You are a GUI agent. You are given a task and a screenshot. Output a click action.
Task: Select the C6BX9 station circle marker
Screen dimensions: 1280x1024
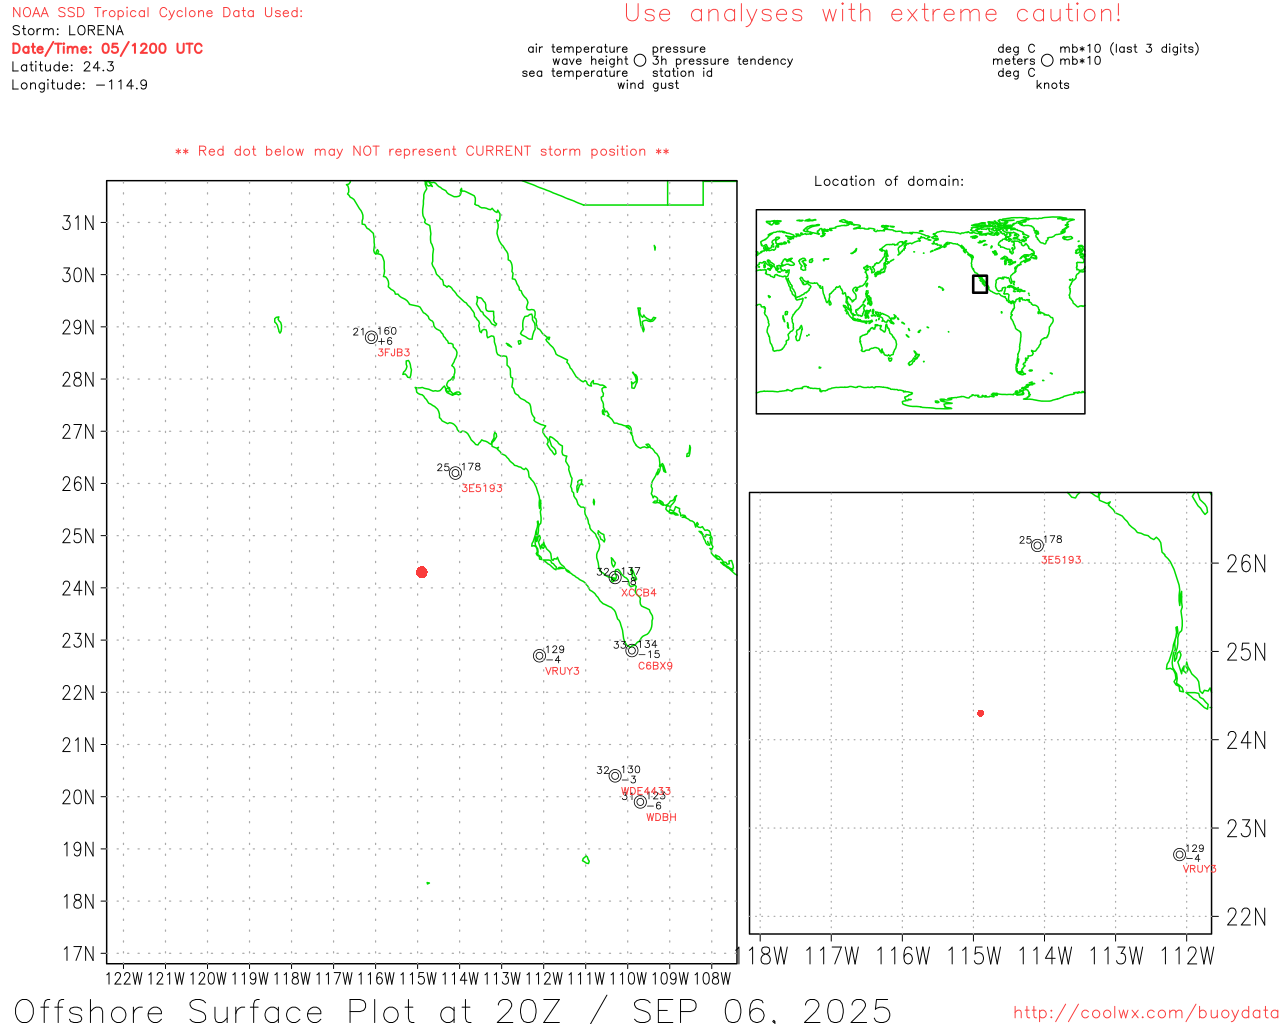pos(632,650)
